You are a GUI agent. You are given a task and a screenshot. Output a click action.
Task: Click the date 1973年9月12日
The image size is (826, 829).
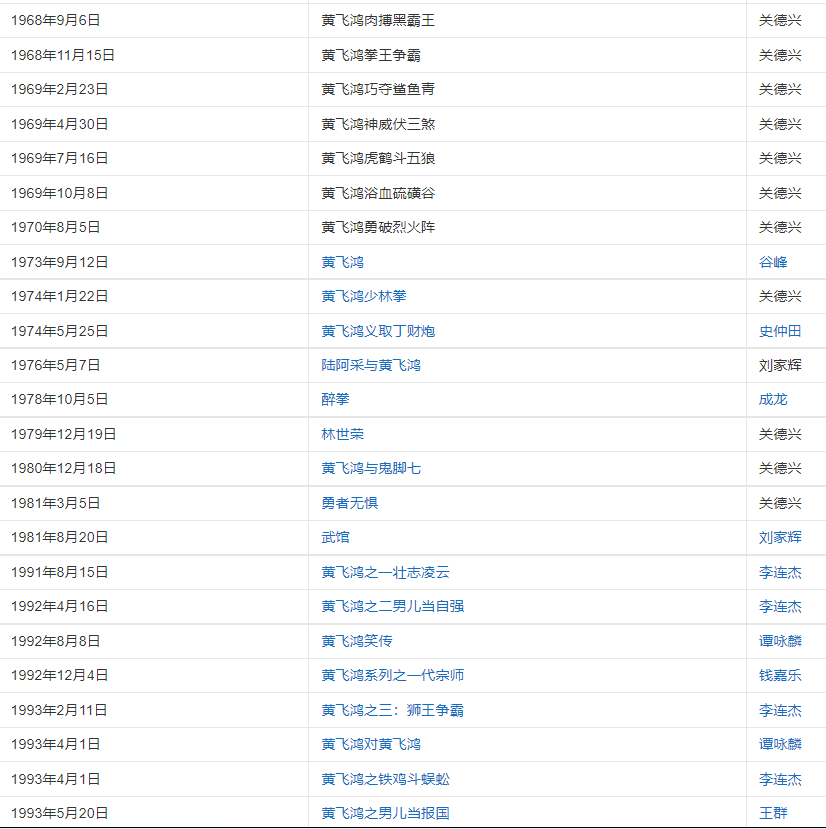coord(59,262)
